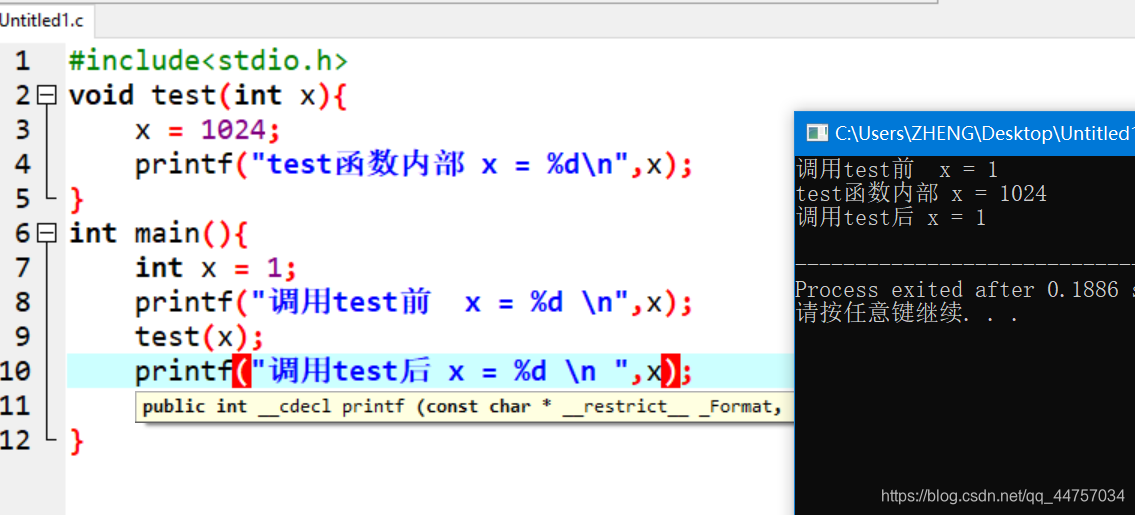
Task: Click '请按任意键继续' console prompt
Action: point(908,314)
